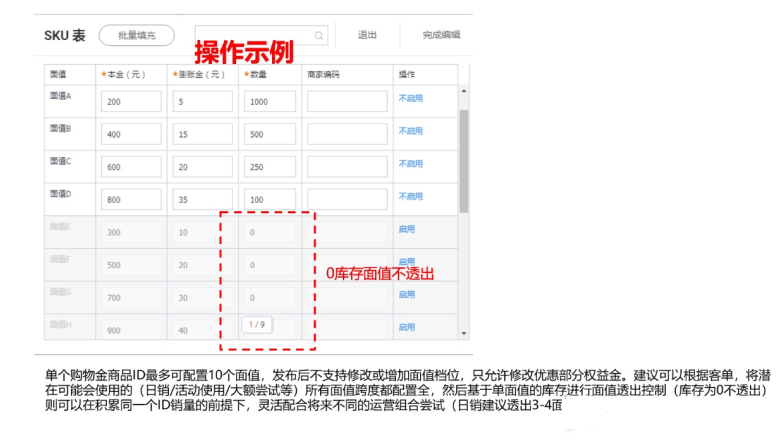784x442 pixels.
Task: Edit 本金 field of 面值B (400)
Action: tap(131, 134)
